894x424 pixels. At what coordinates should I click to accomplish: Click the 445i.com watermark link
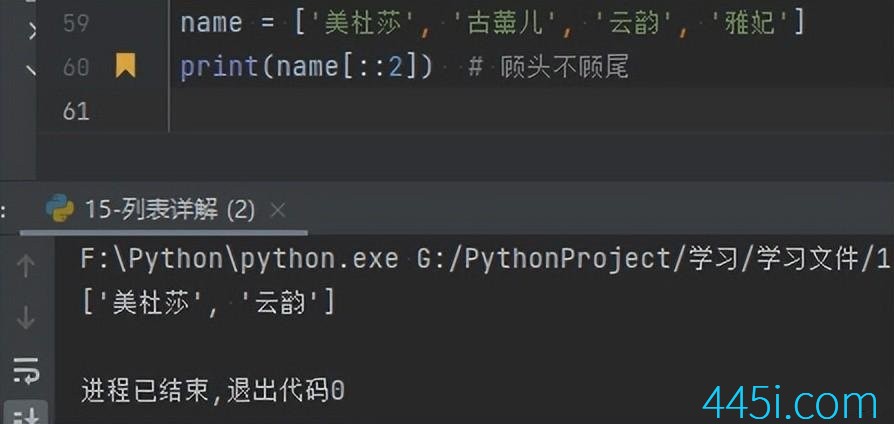click(x=790, y=403)
